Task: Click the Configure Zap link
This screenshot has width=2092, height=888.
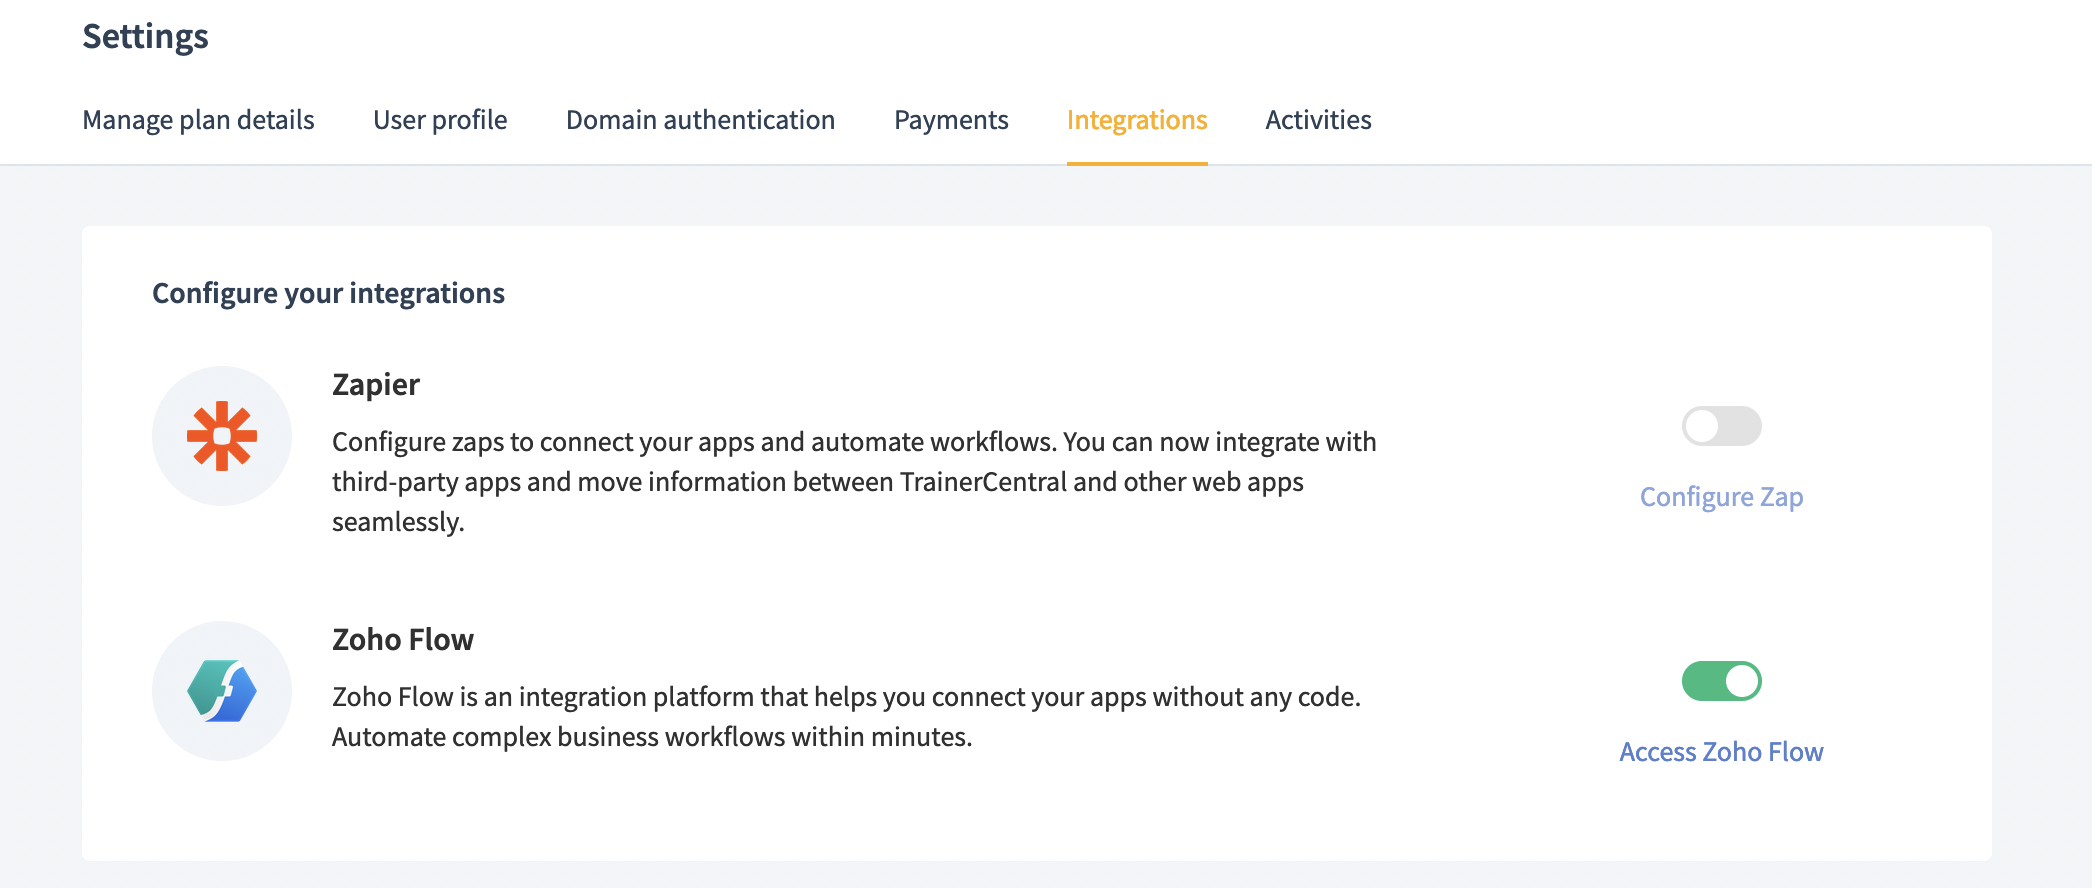Action: pyautogui.click(x=1721, y=497)
